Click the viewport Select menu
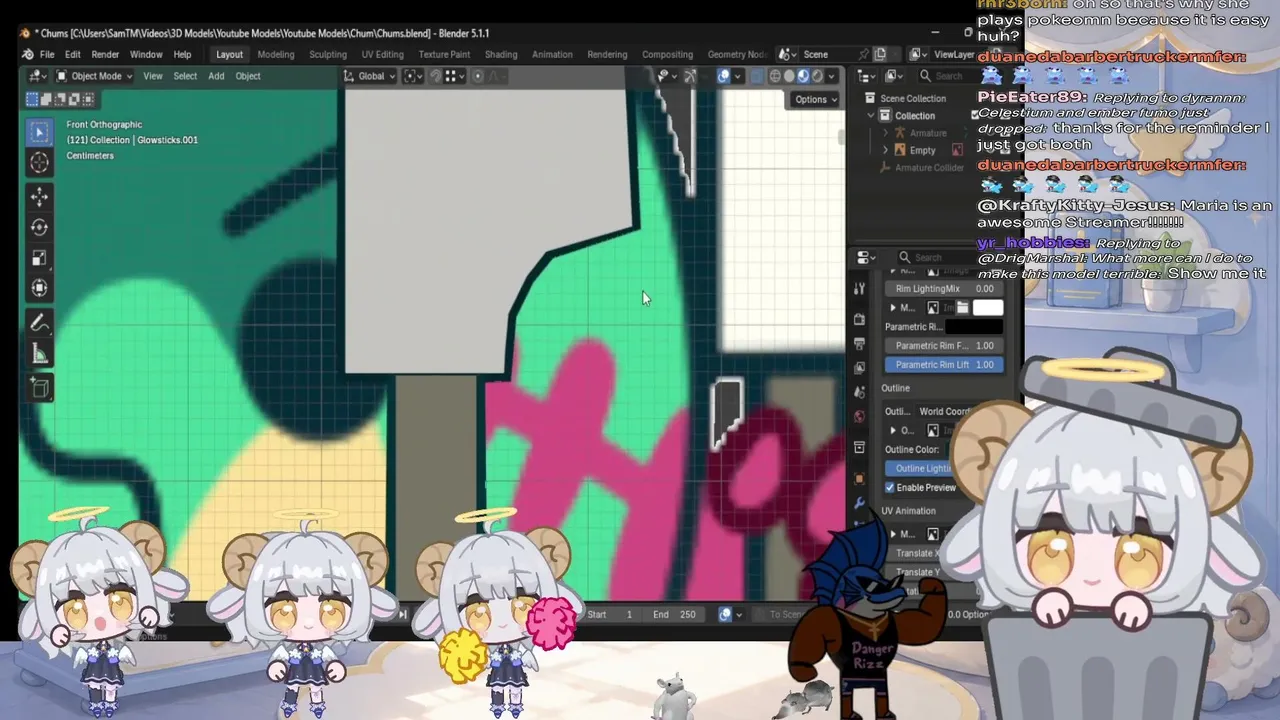Viewport: 1280px width, 720px height. point(185,76)
